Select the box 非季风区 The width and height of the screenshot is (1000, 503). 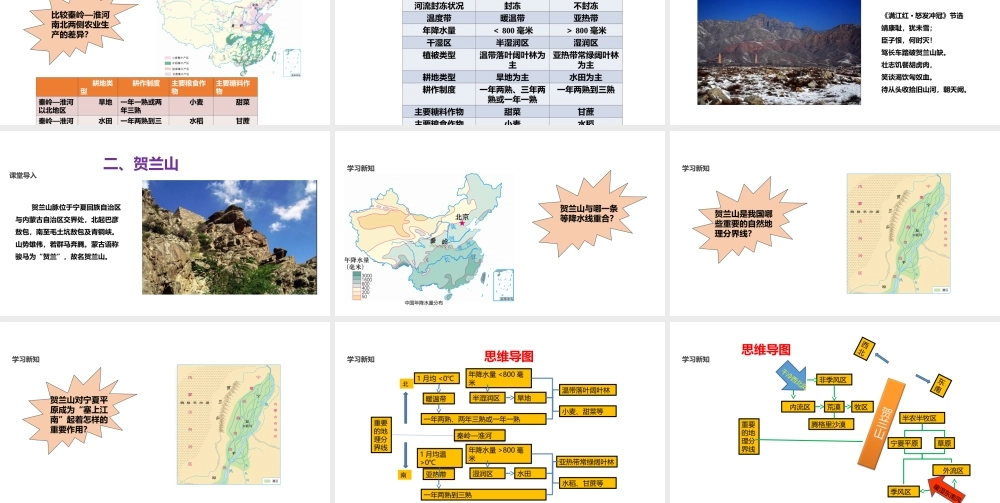(835, 379)
